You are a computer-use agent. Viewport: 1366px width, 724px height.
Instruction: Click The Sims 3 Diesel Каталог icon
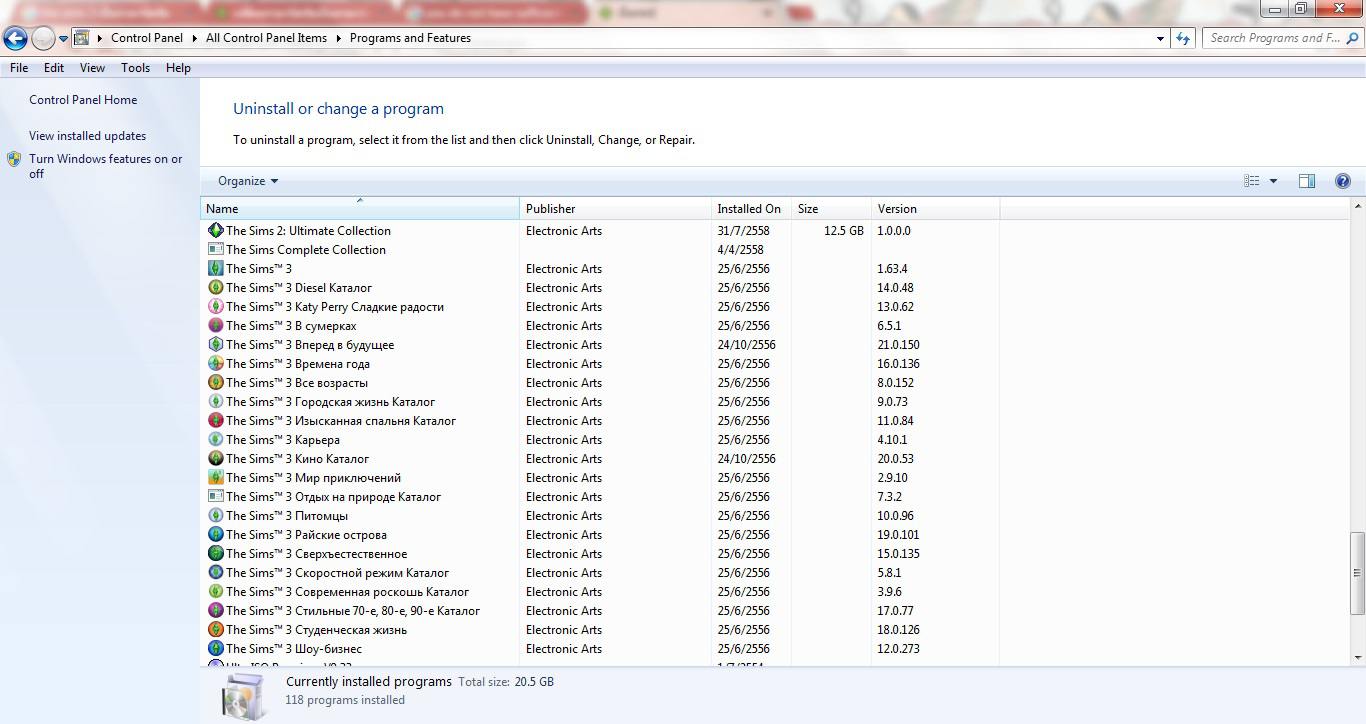[215, 287]
